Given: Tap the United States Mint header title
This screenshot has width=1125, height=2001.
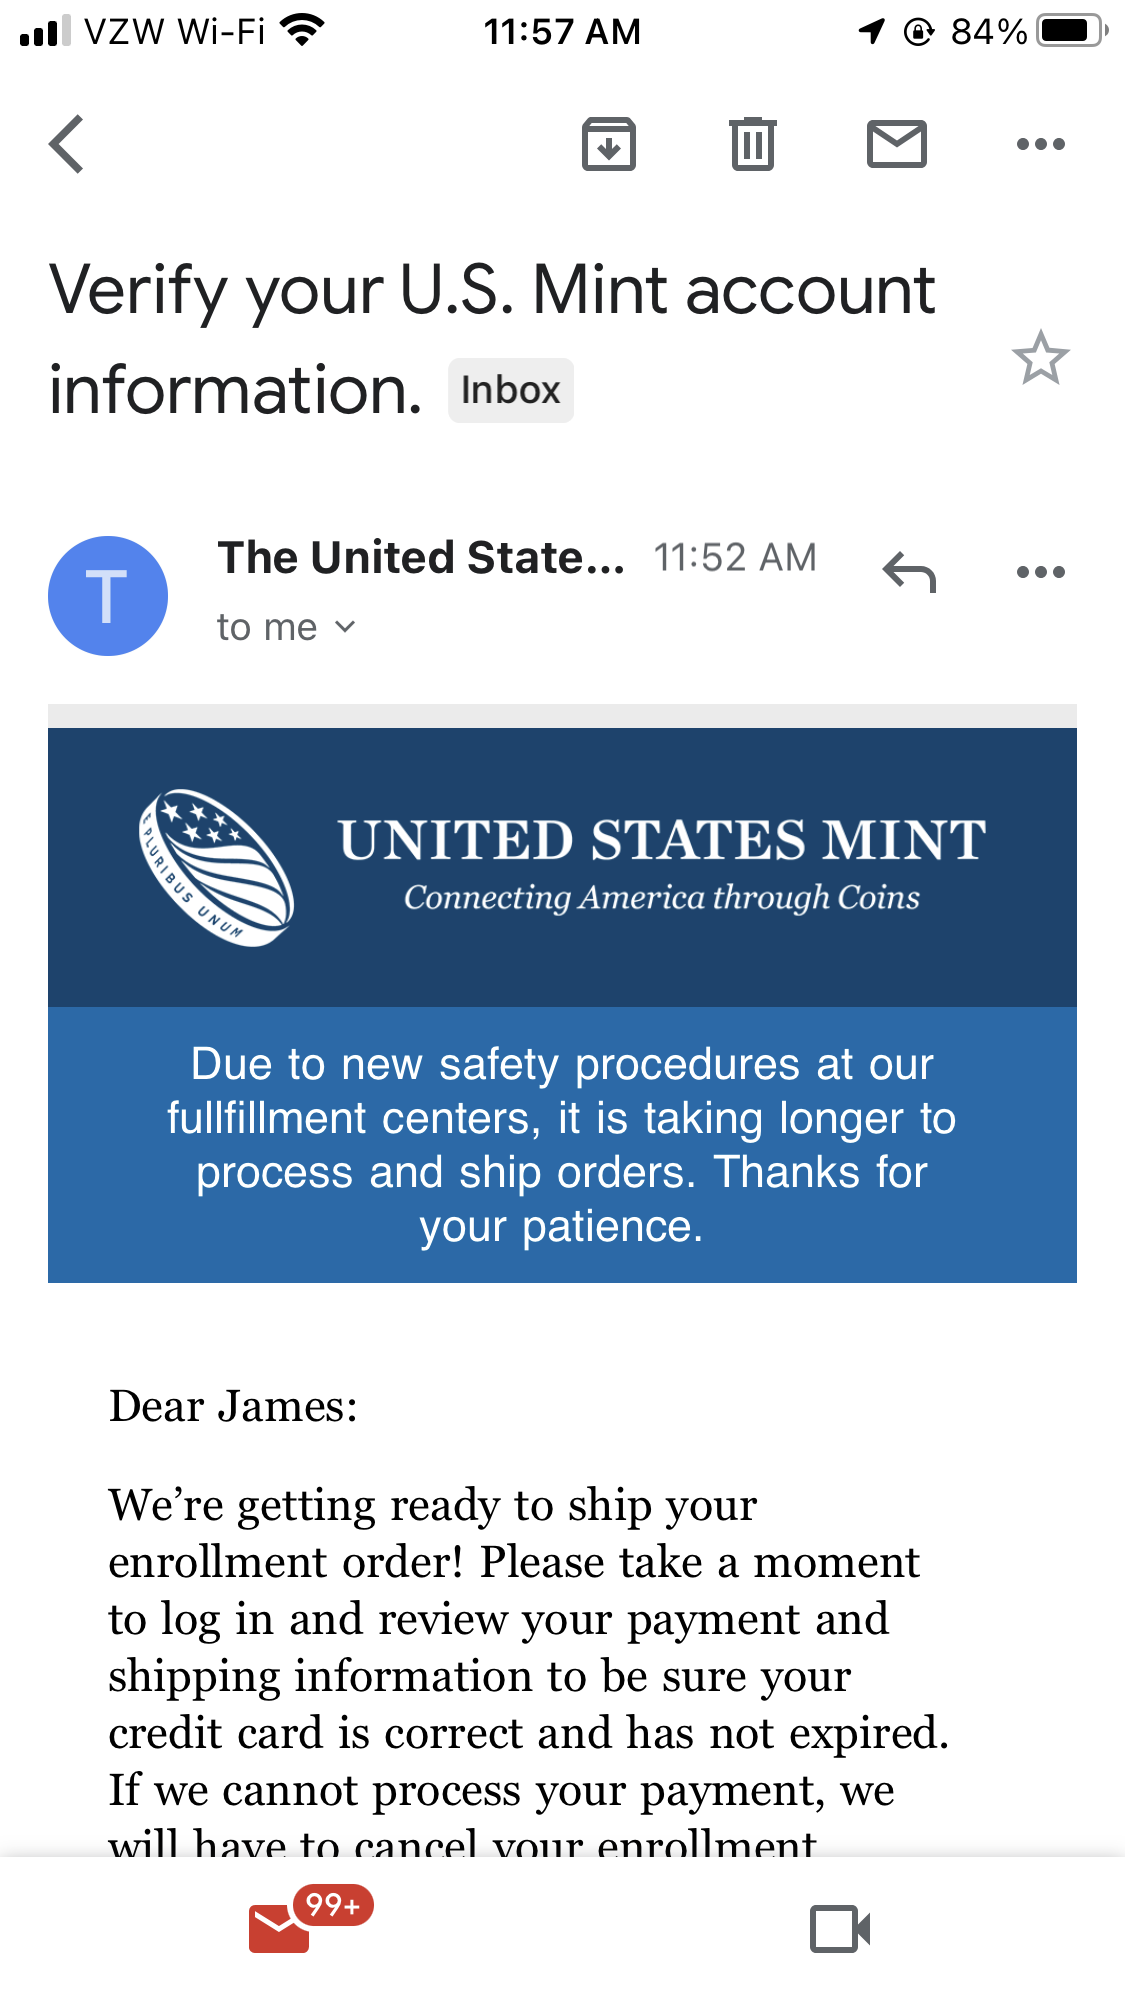Looking at the screenshot, I should 662,840.
